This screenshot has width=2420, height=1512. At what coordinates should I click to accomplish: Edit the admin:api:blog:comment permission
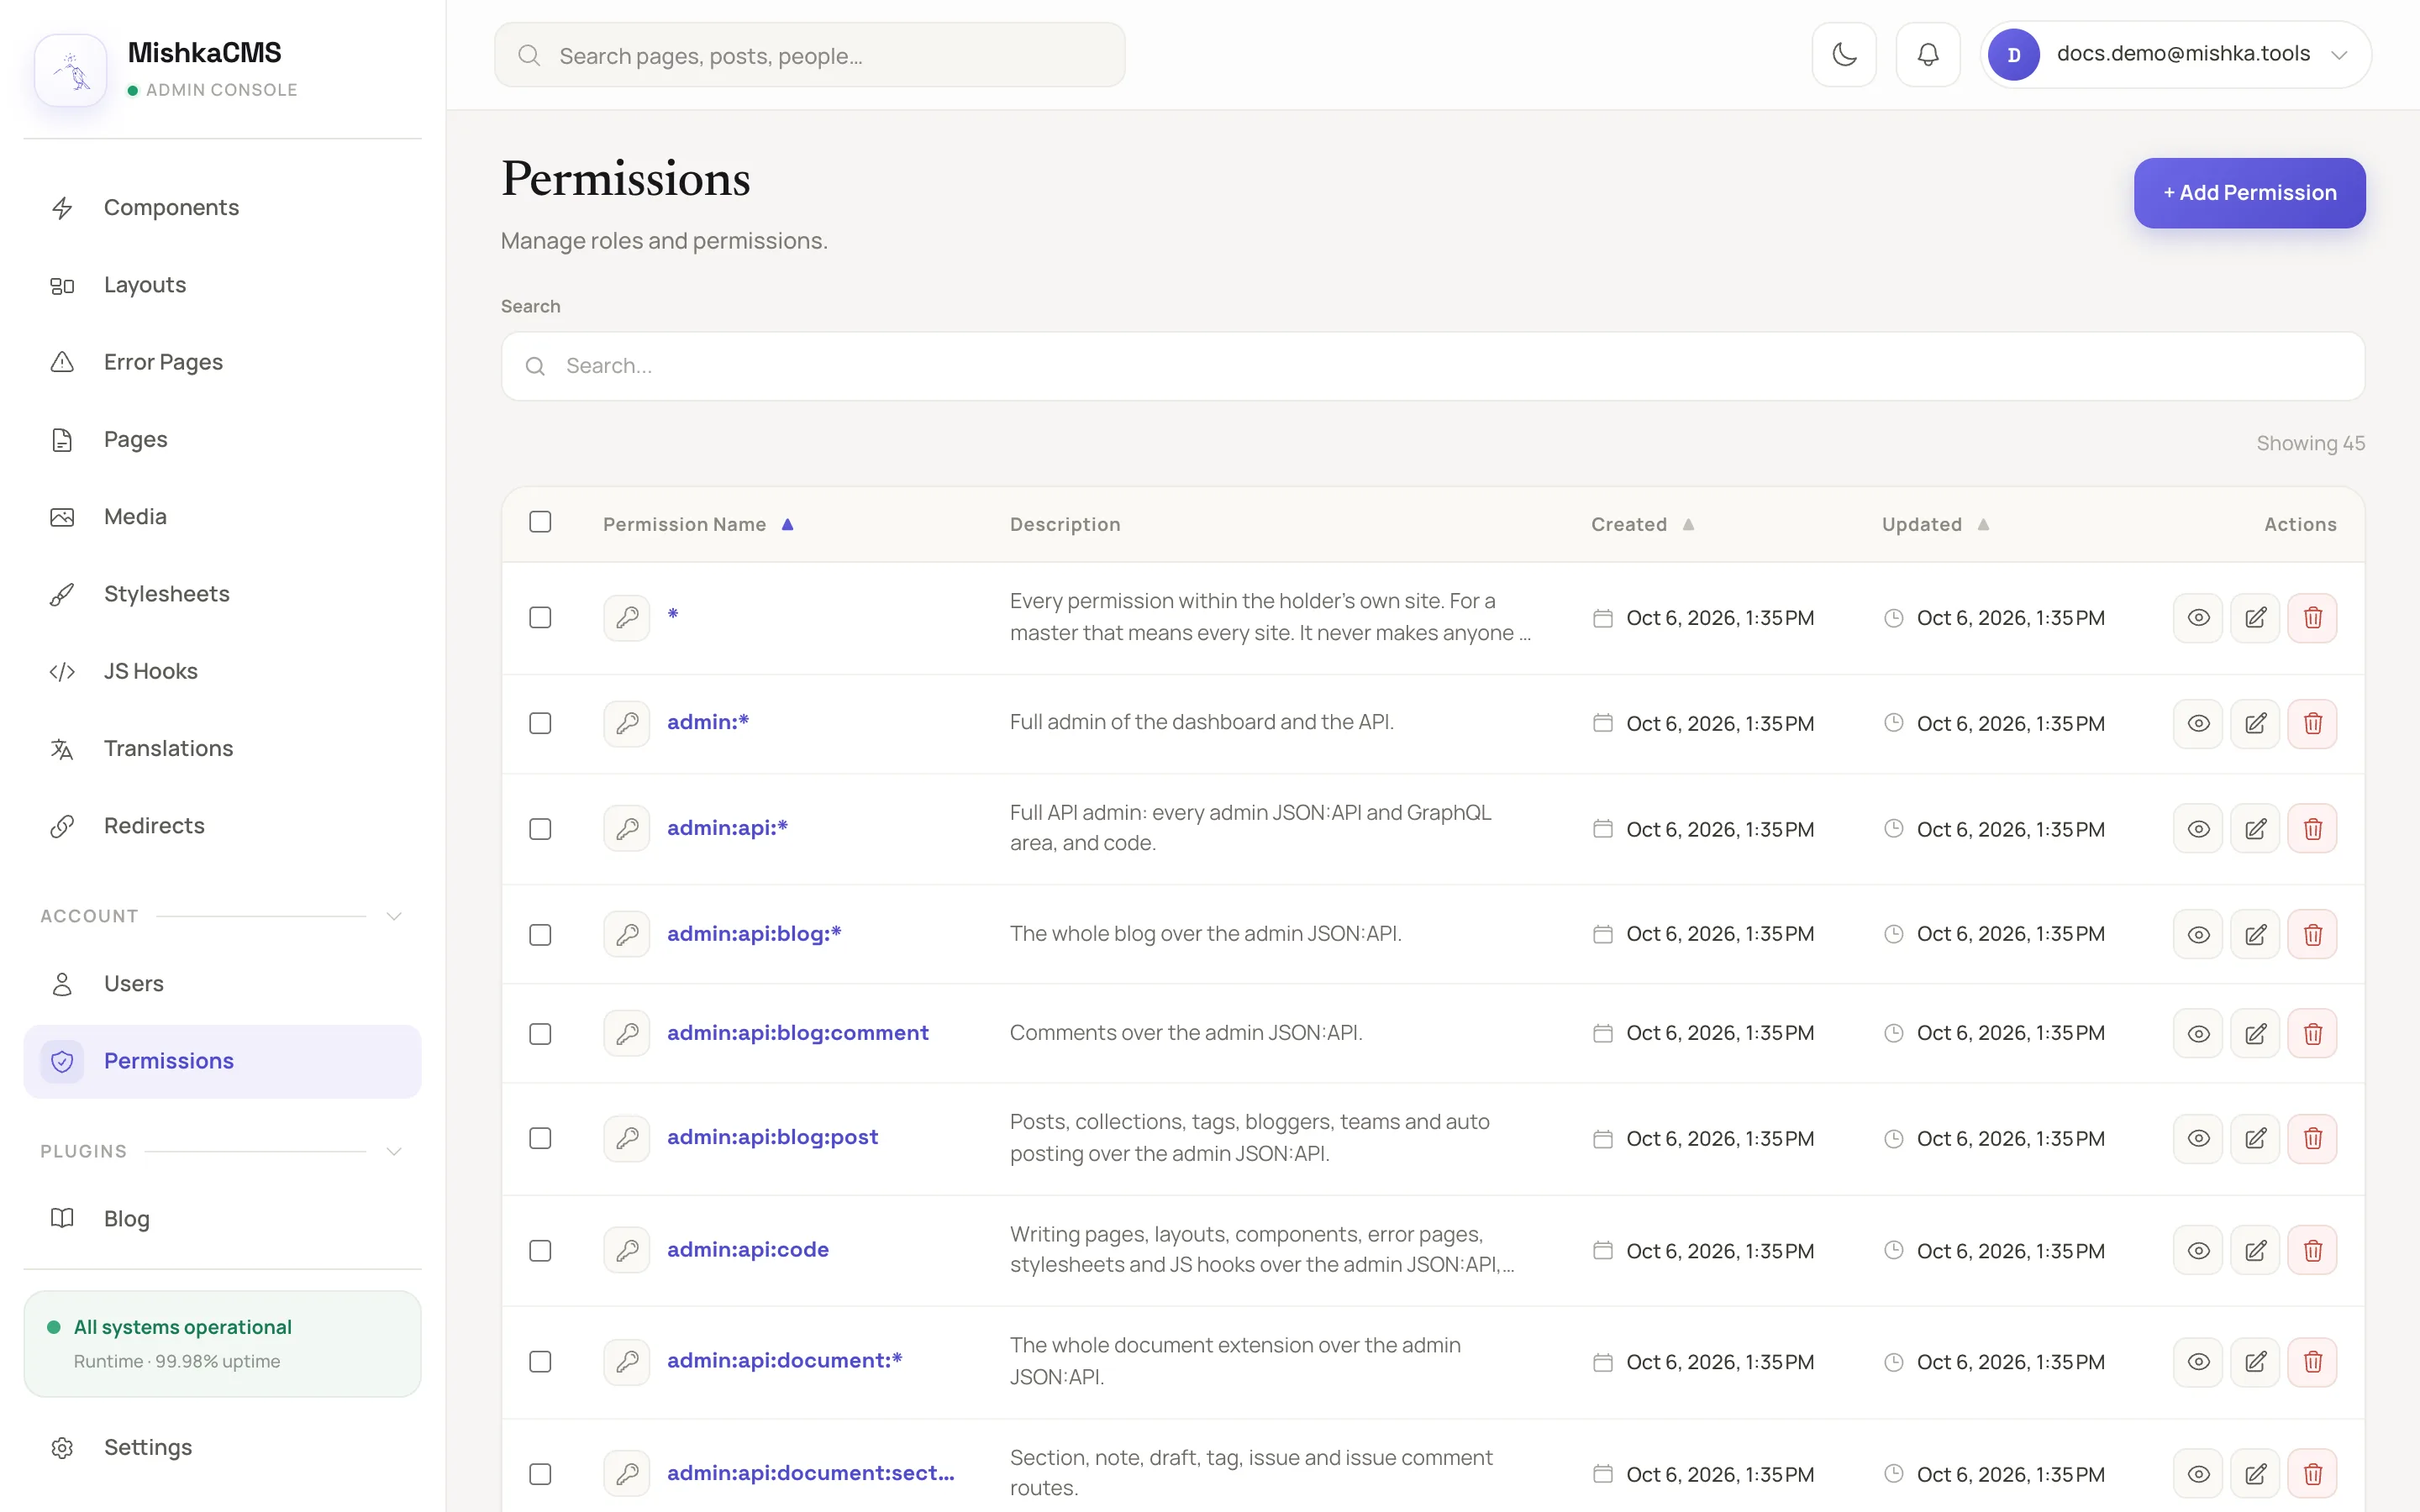coord(2255,1033)
